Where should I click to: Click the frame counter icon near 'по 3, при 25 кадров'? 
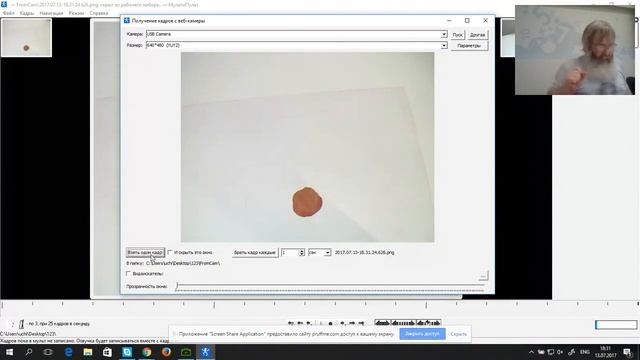[x=21, y=324]
